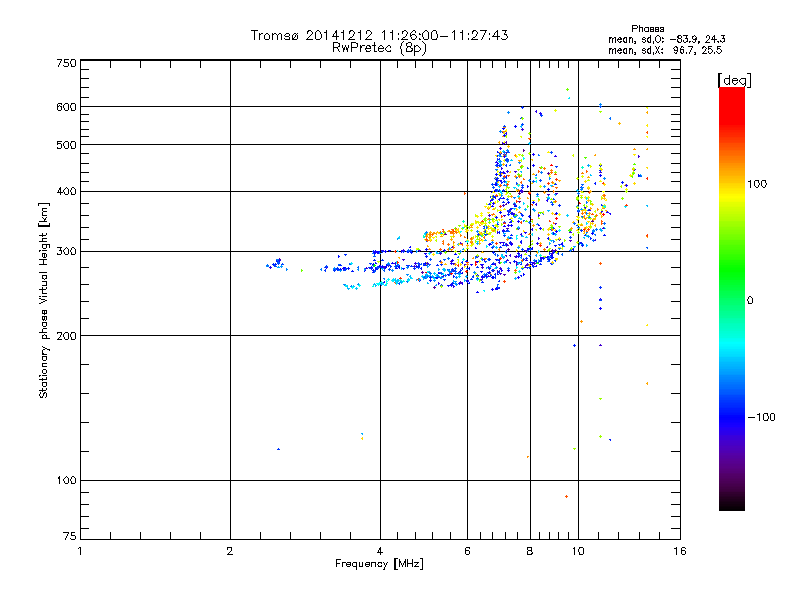The image size is (800, 600).
Task: Click the x-axis tick label "6"
Action: tap(467, 551)
